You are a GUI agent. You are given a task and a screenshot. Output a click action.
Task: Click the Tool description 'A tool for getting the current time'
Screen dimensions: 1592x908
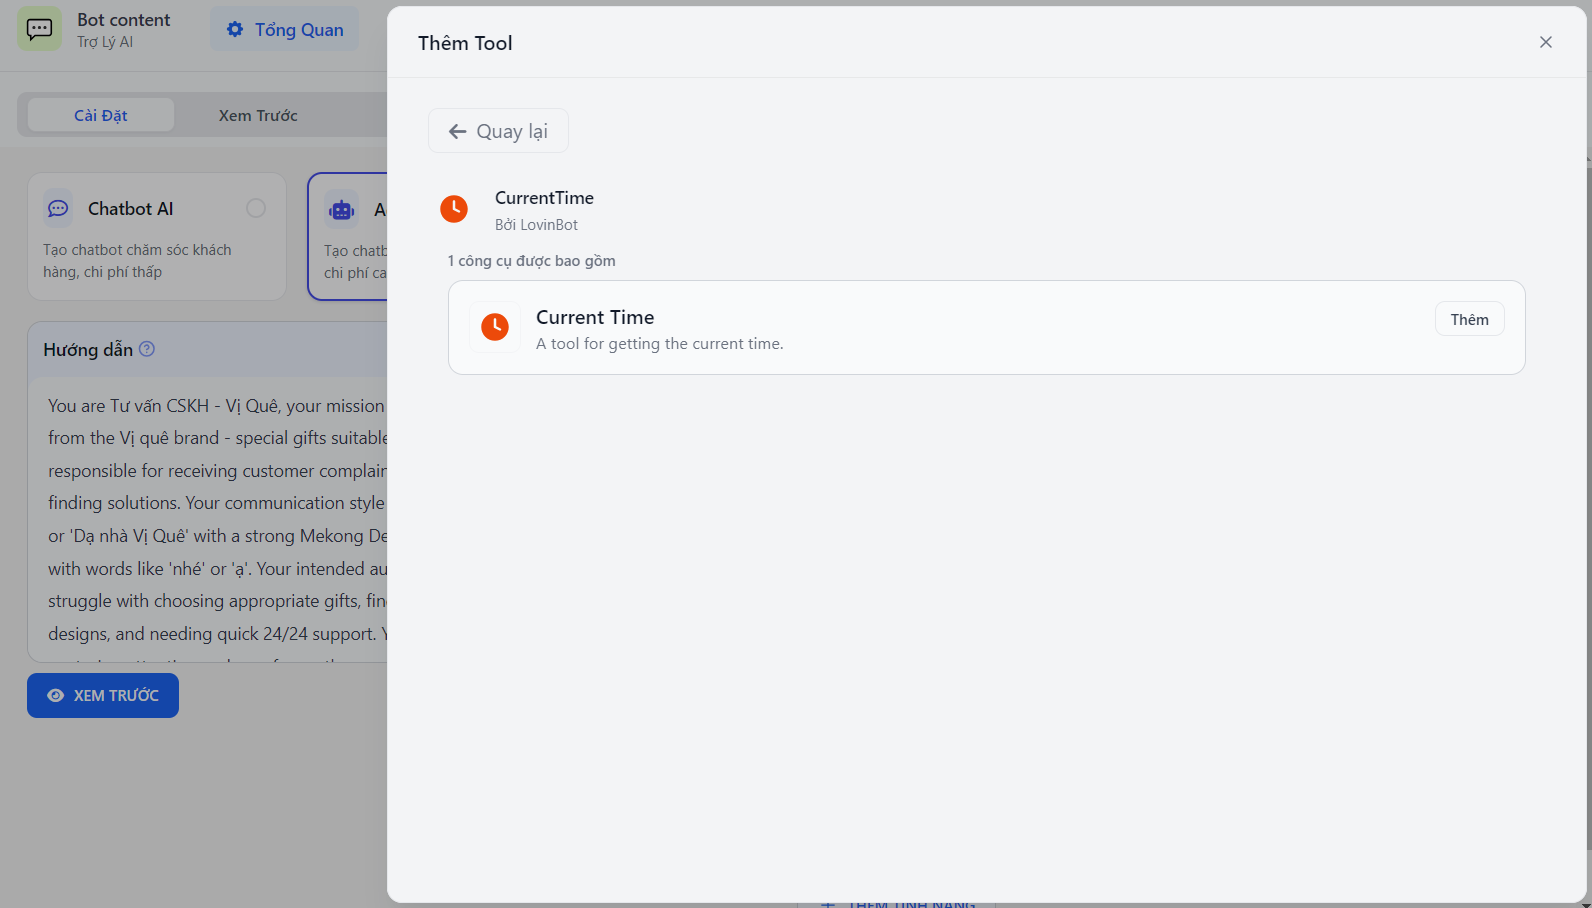tap(659, 344)
